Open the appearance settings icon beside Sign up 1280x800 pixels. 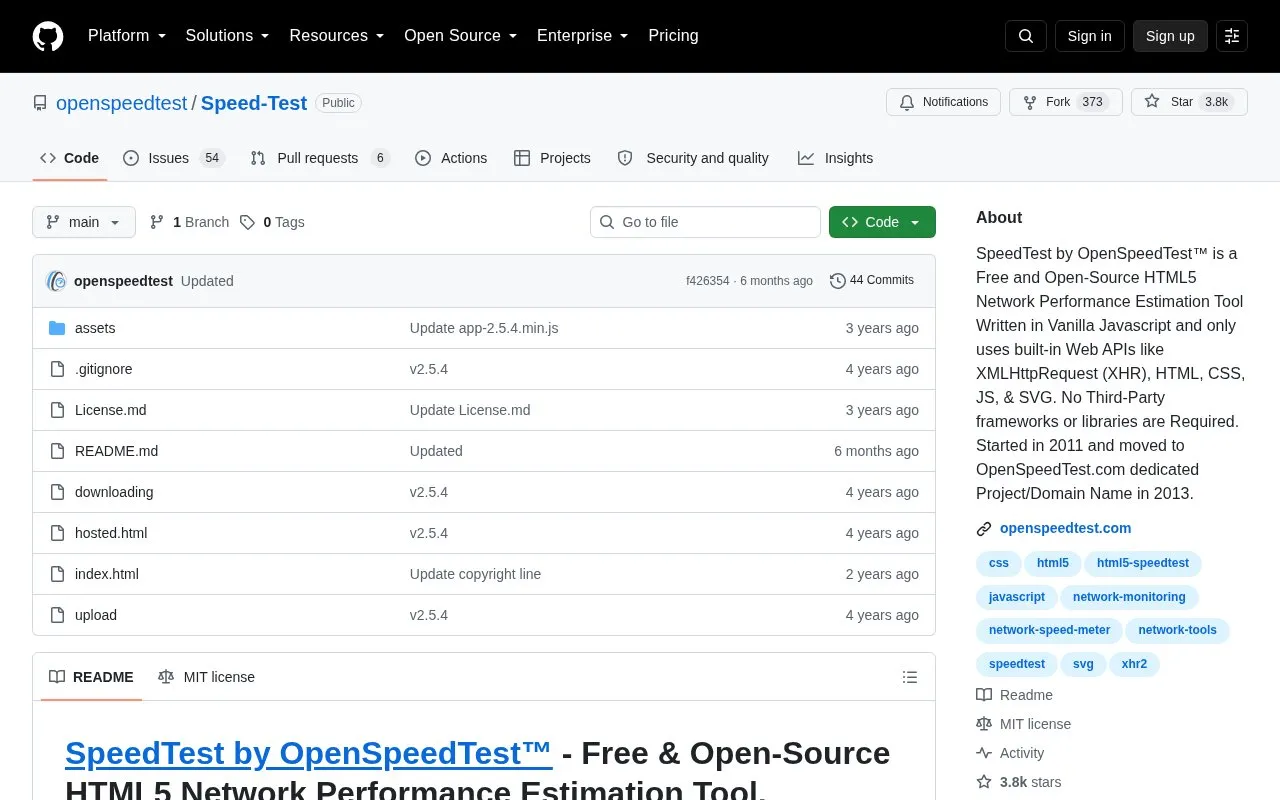click(1232, 36)
